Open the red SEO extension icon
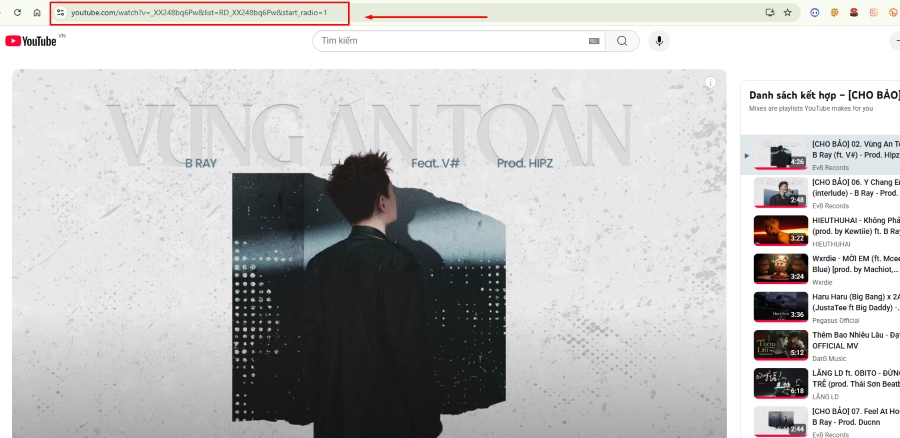900x438 pixels. [x=854, y=12]
